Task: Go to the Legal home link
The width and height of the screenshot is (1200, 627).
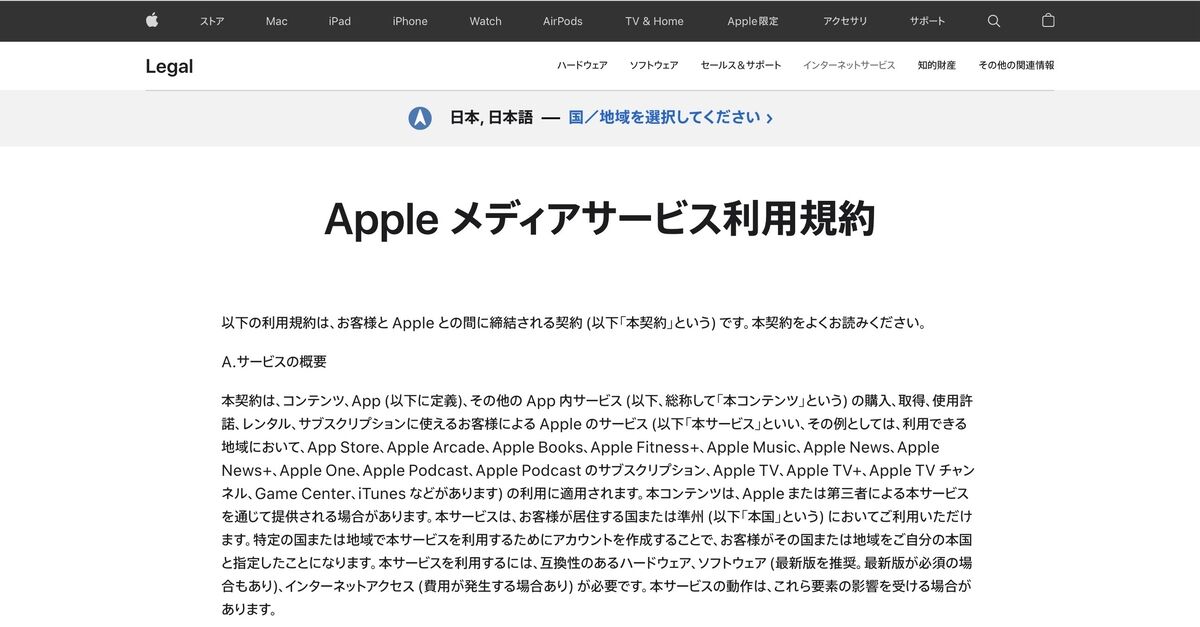Action: [169, 67]
